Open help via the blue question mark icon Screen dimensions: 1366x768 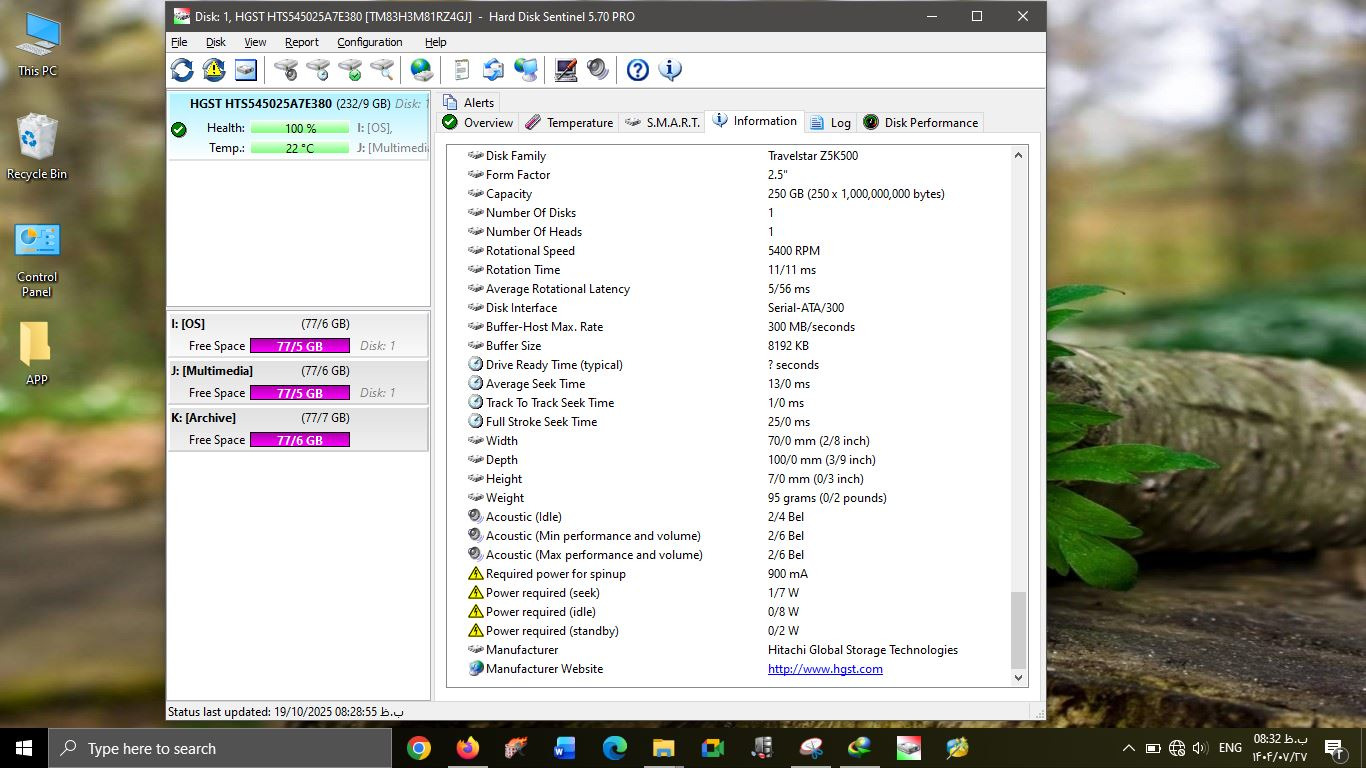point(638,70)
